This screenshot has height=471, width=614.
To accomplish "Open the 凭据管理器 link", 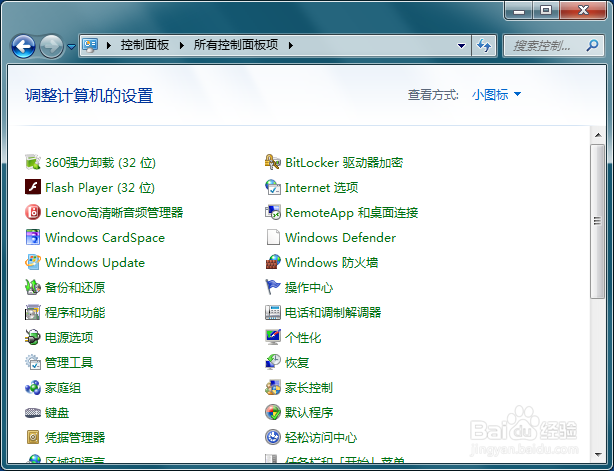I will tap(75, 437).
